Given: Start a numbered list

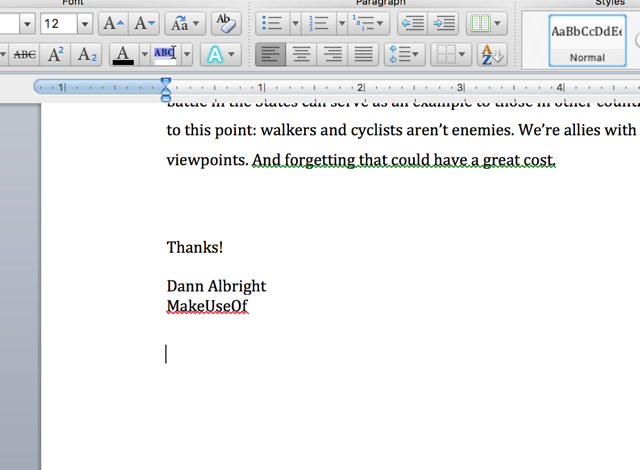Looking at the screenshot, I should tap(319, 24).
